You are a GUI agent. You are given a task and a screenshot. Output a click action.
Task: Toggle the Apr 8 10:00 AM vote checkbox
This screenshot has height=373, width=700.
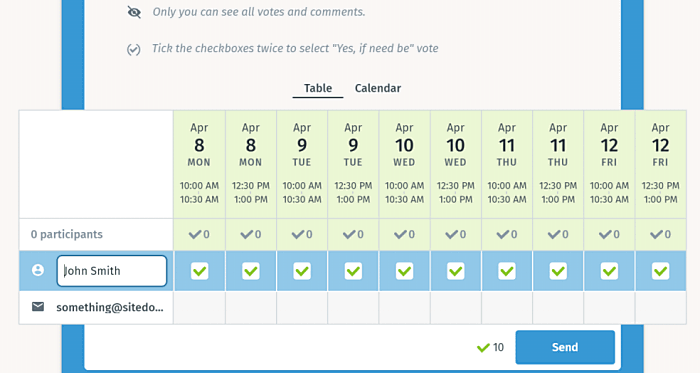[x=200, y=271]
